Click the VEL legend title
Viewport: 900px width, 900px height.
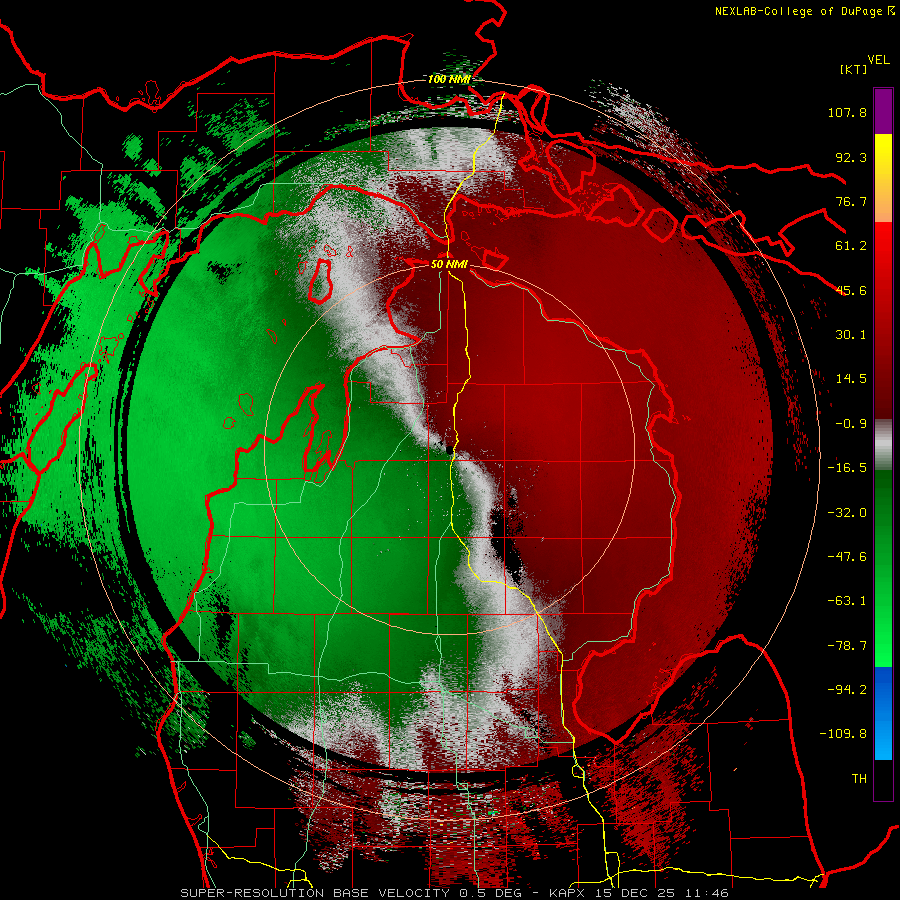click(x=878, y=60)
